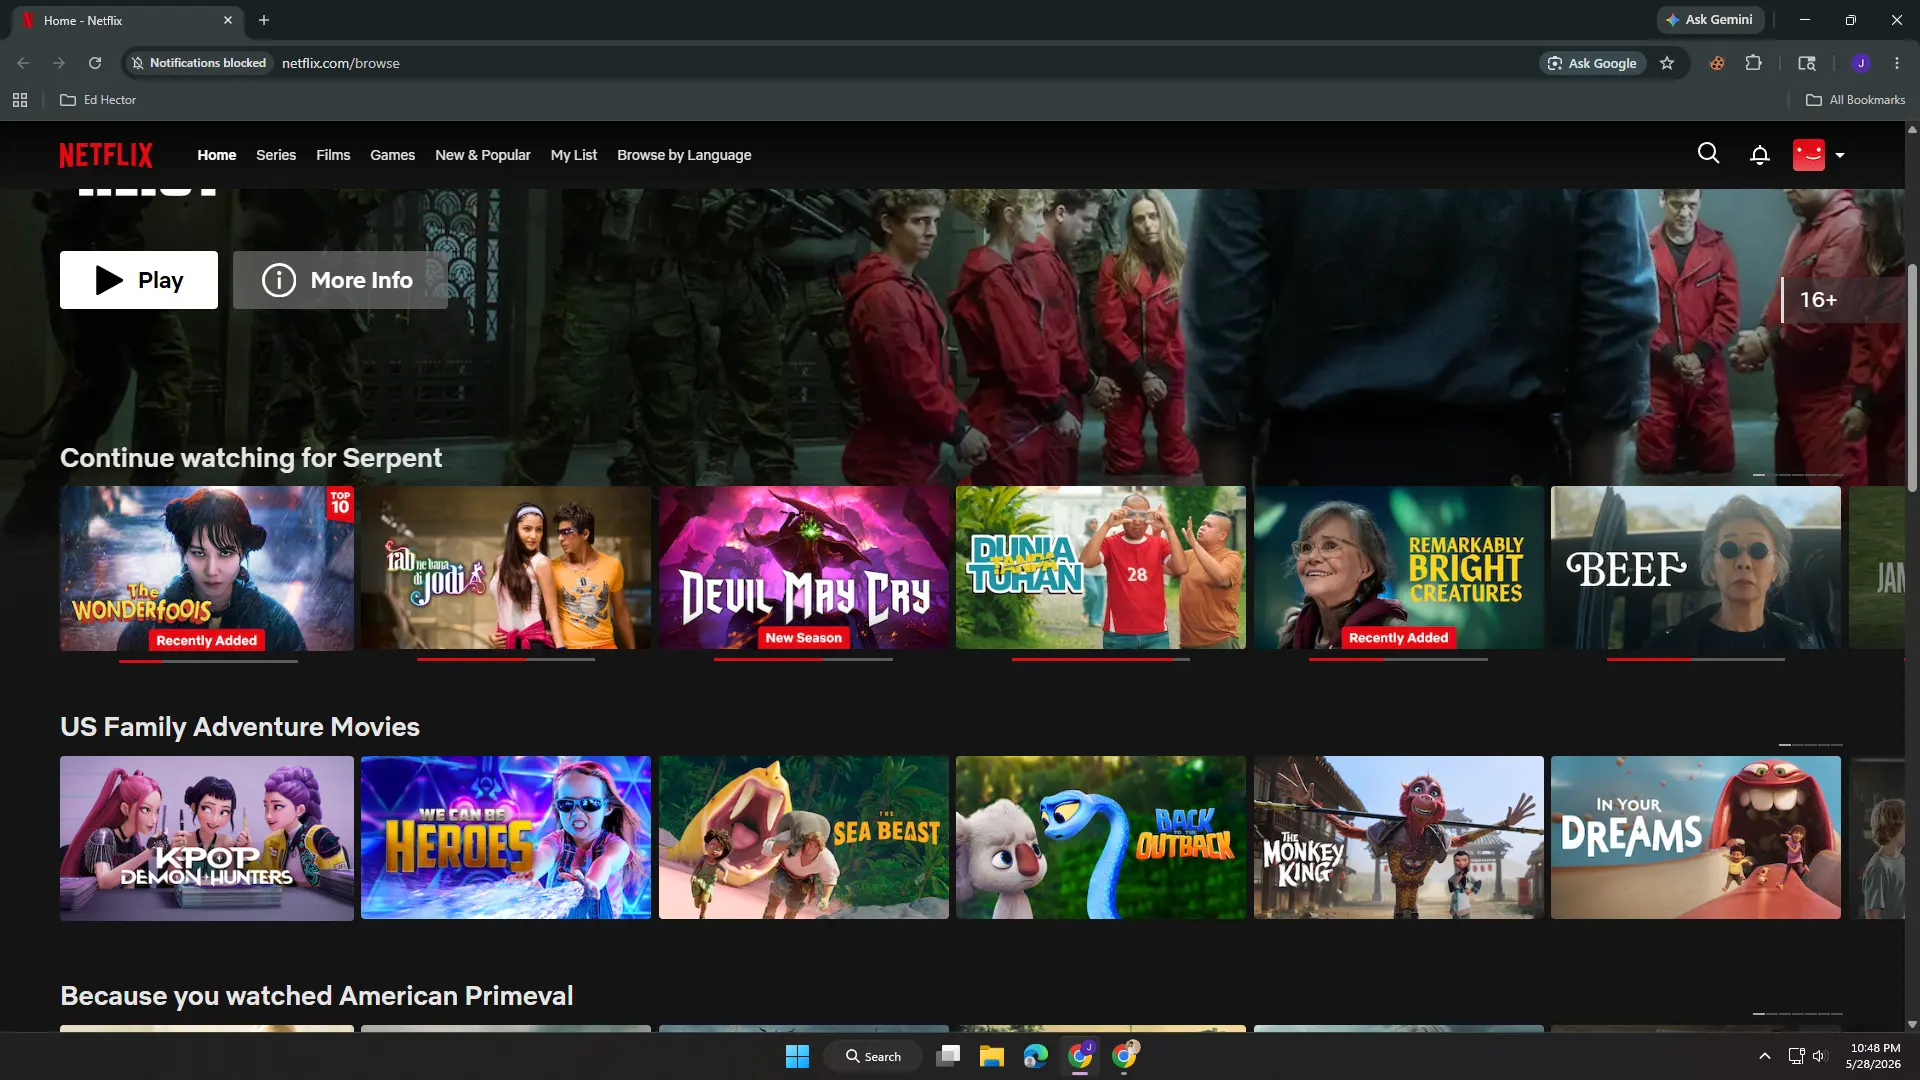Click Ask Google in address bar

tap(1592, 63)
